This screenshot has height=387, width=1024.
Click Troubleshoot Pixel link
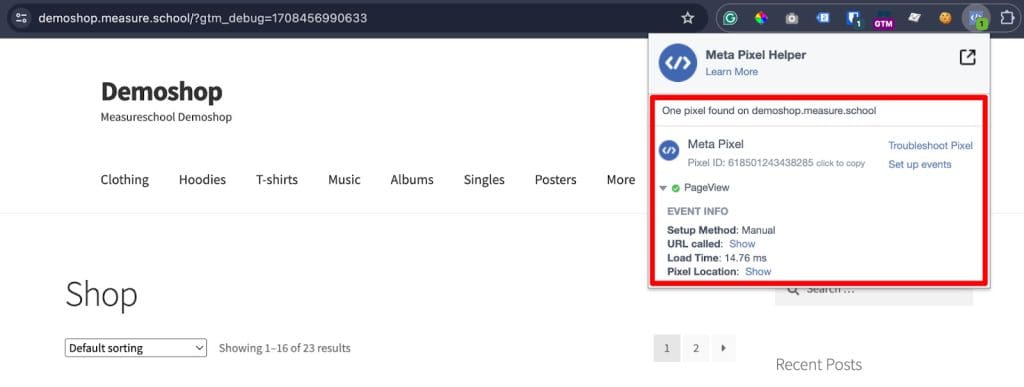pyautogui.click(x=930, y=146)
